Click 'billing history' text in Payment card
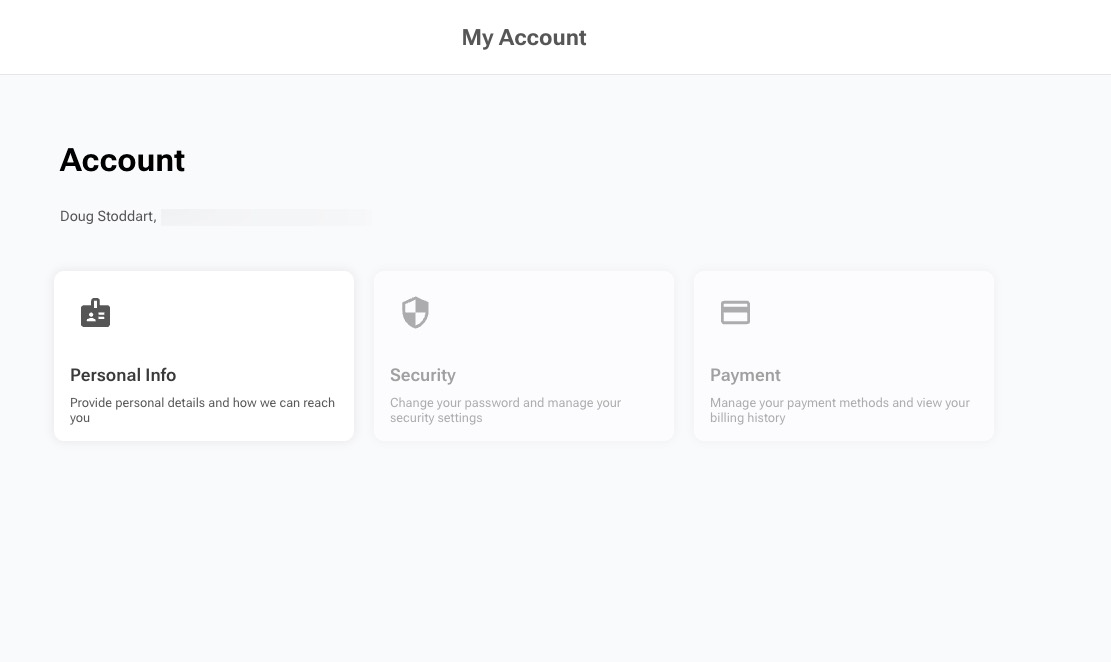Image resolution: width=1111 pixels, height=662 pixels. [x=747, y=418]
